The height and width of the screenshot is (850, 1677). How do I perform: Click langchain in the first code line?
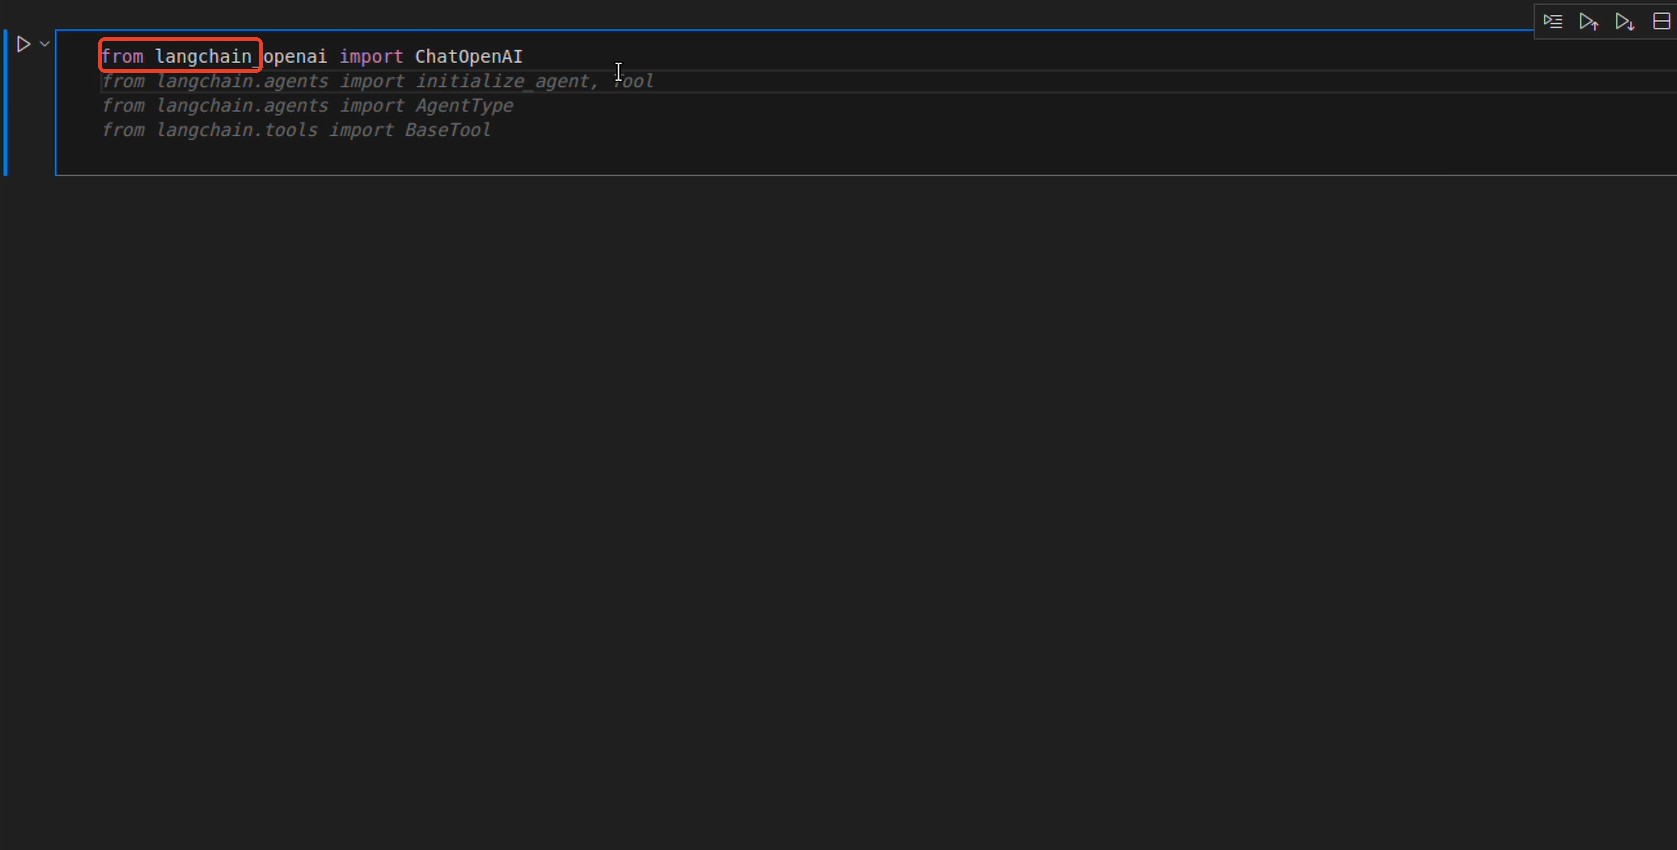(203, 57)
